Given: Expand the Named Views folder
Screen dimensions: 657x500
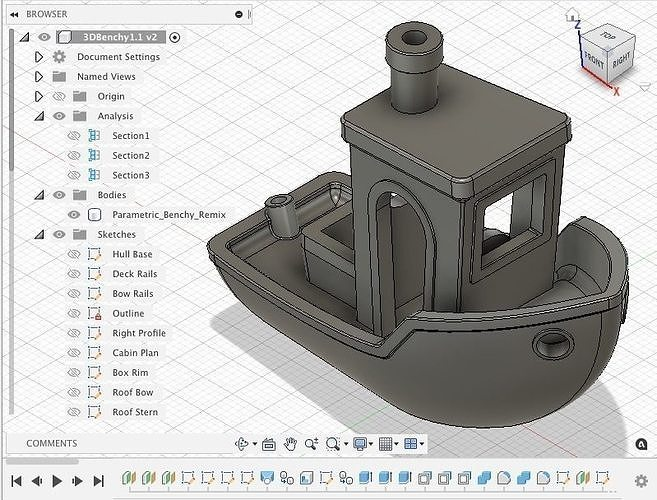Looking at the screenshot, I should point(39,76).
